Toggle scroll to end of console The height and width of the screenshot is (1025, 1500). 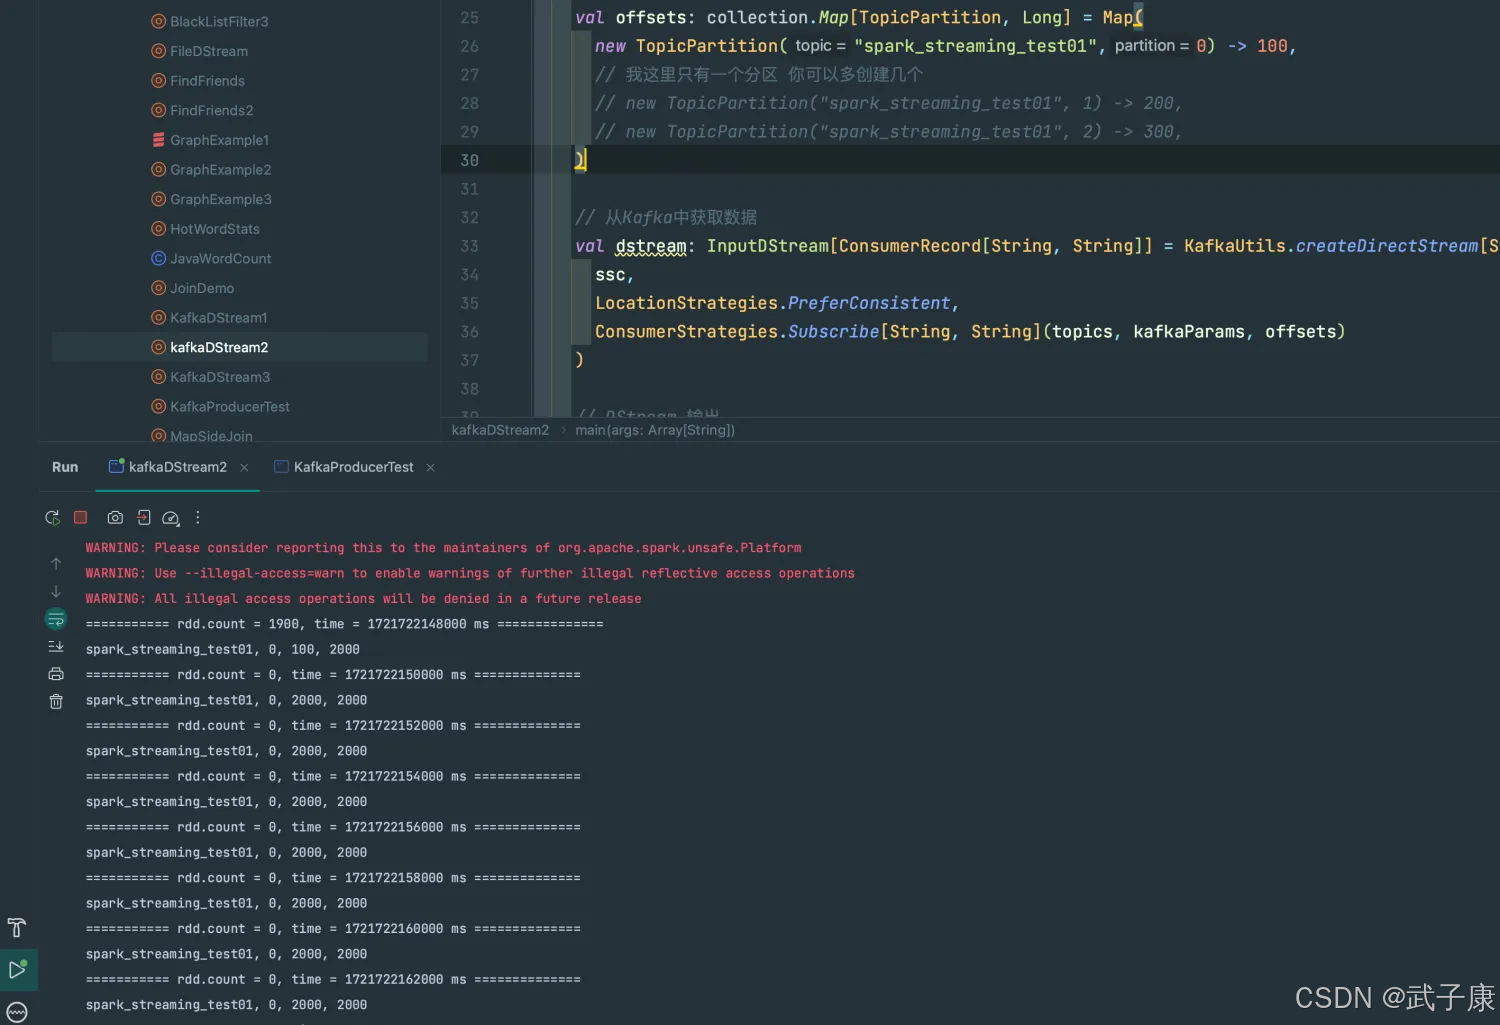(x=56, y=647)
